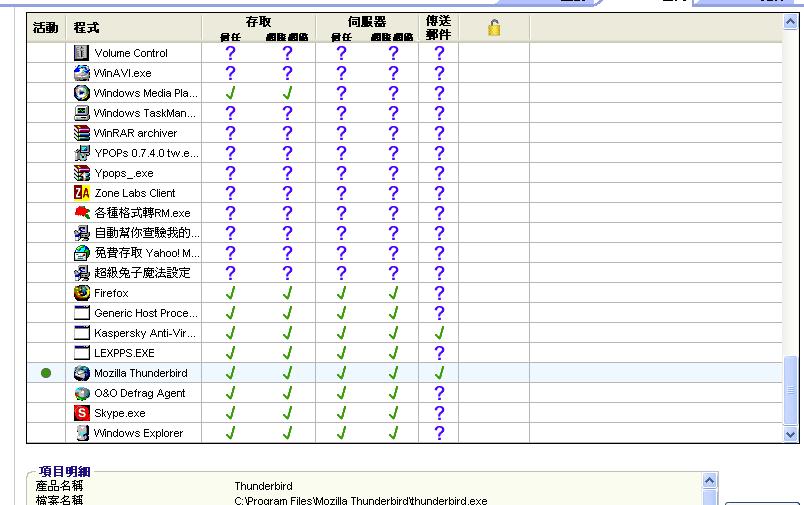Select the Windows TaskManager icon
This screenshot has width=804, height=505.
click(x=82, y=113)
